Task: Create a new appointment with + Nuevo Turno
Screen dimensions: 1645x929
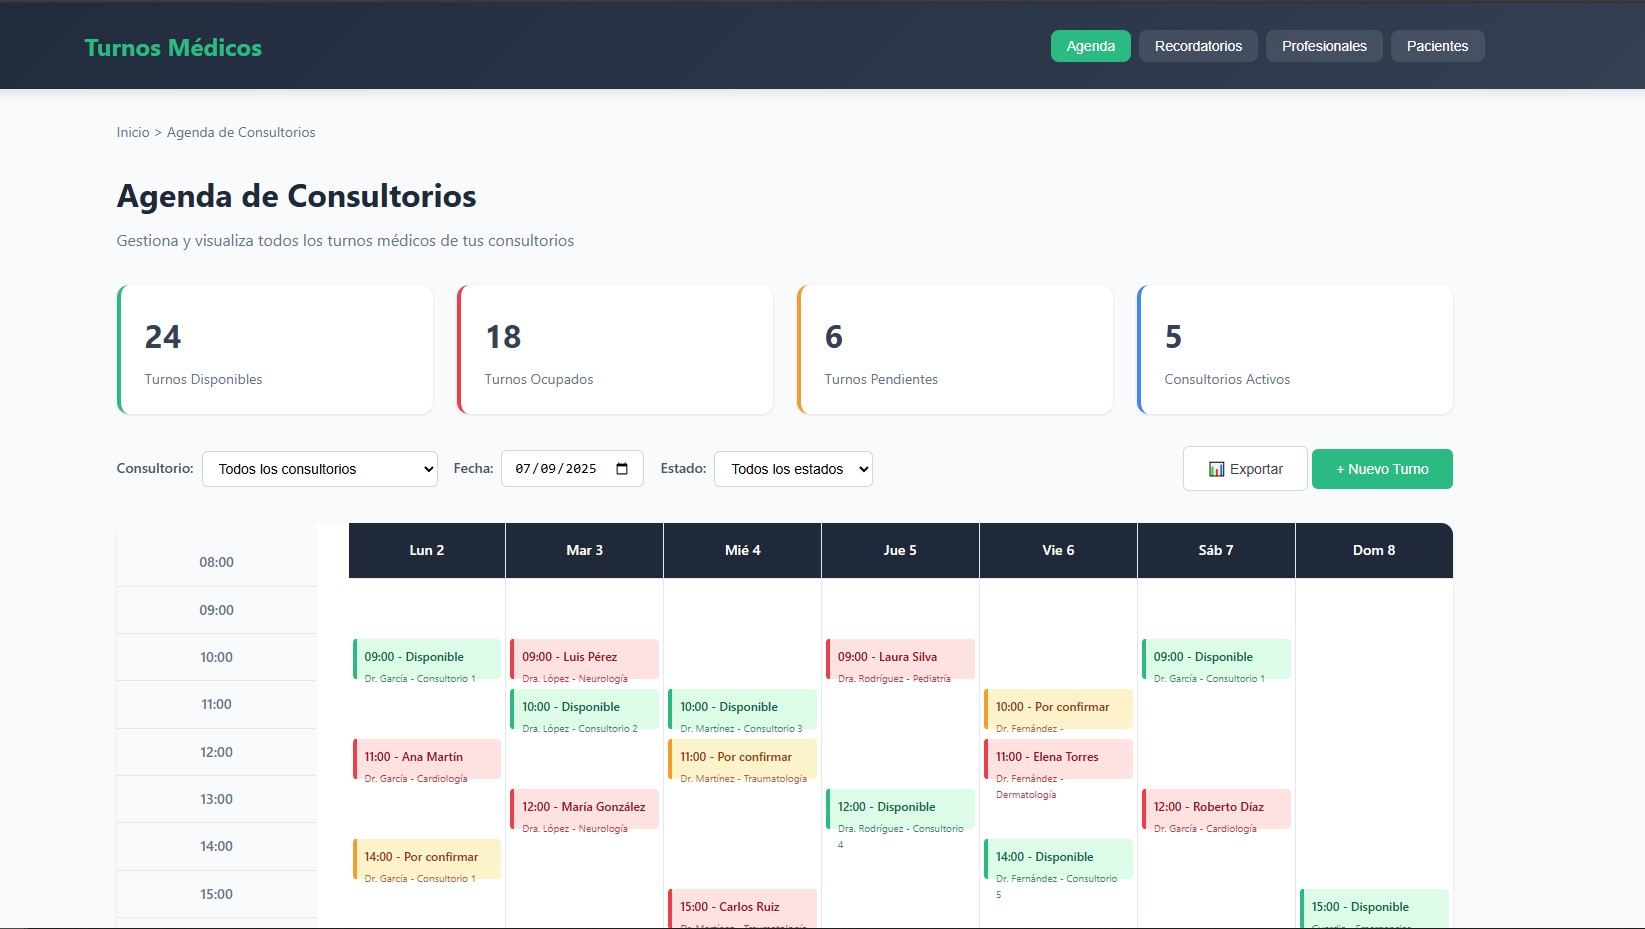Action: coord(1382,469)
